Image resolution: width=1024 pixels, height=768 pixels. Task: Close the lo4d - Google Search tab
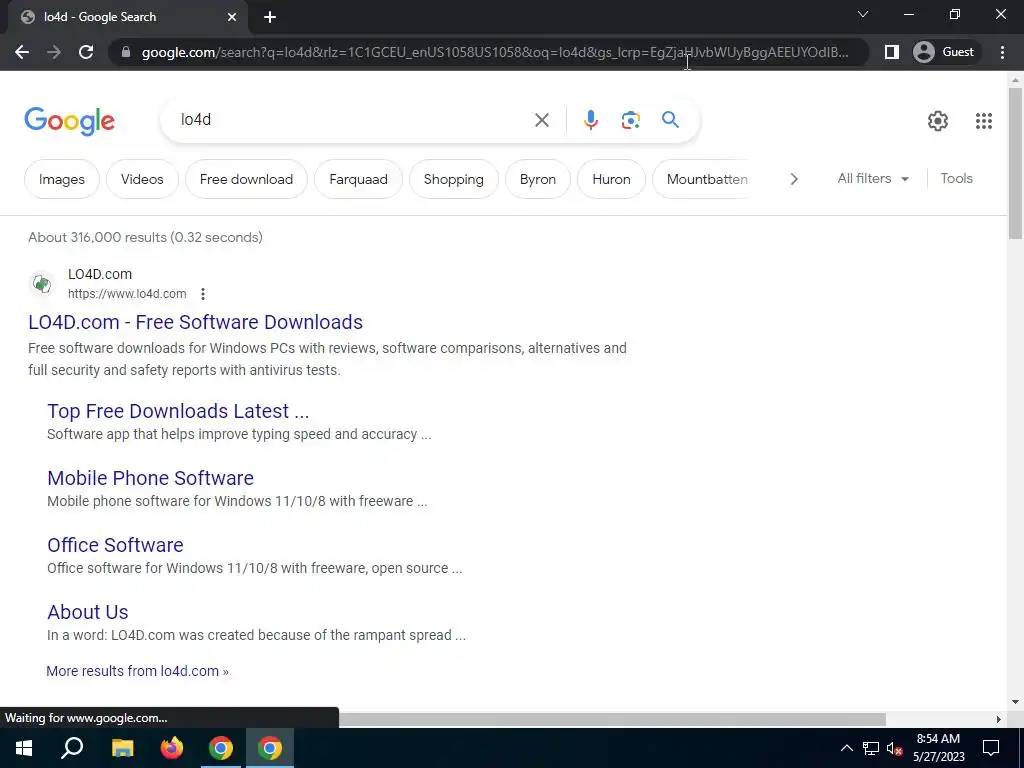[x=232, y=17]
